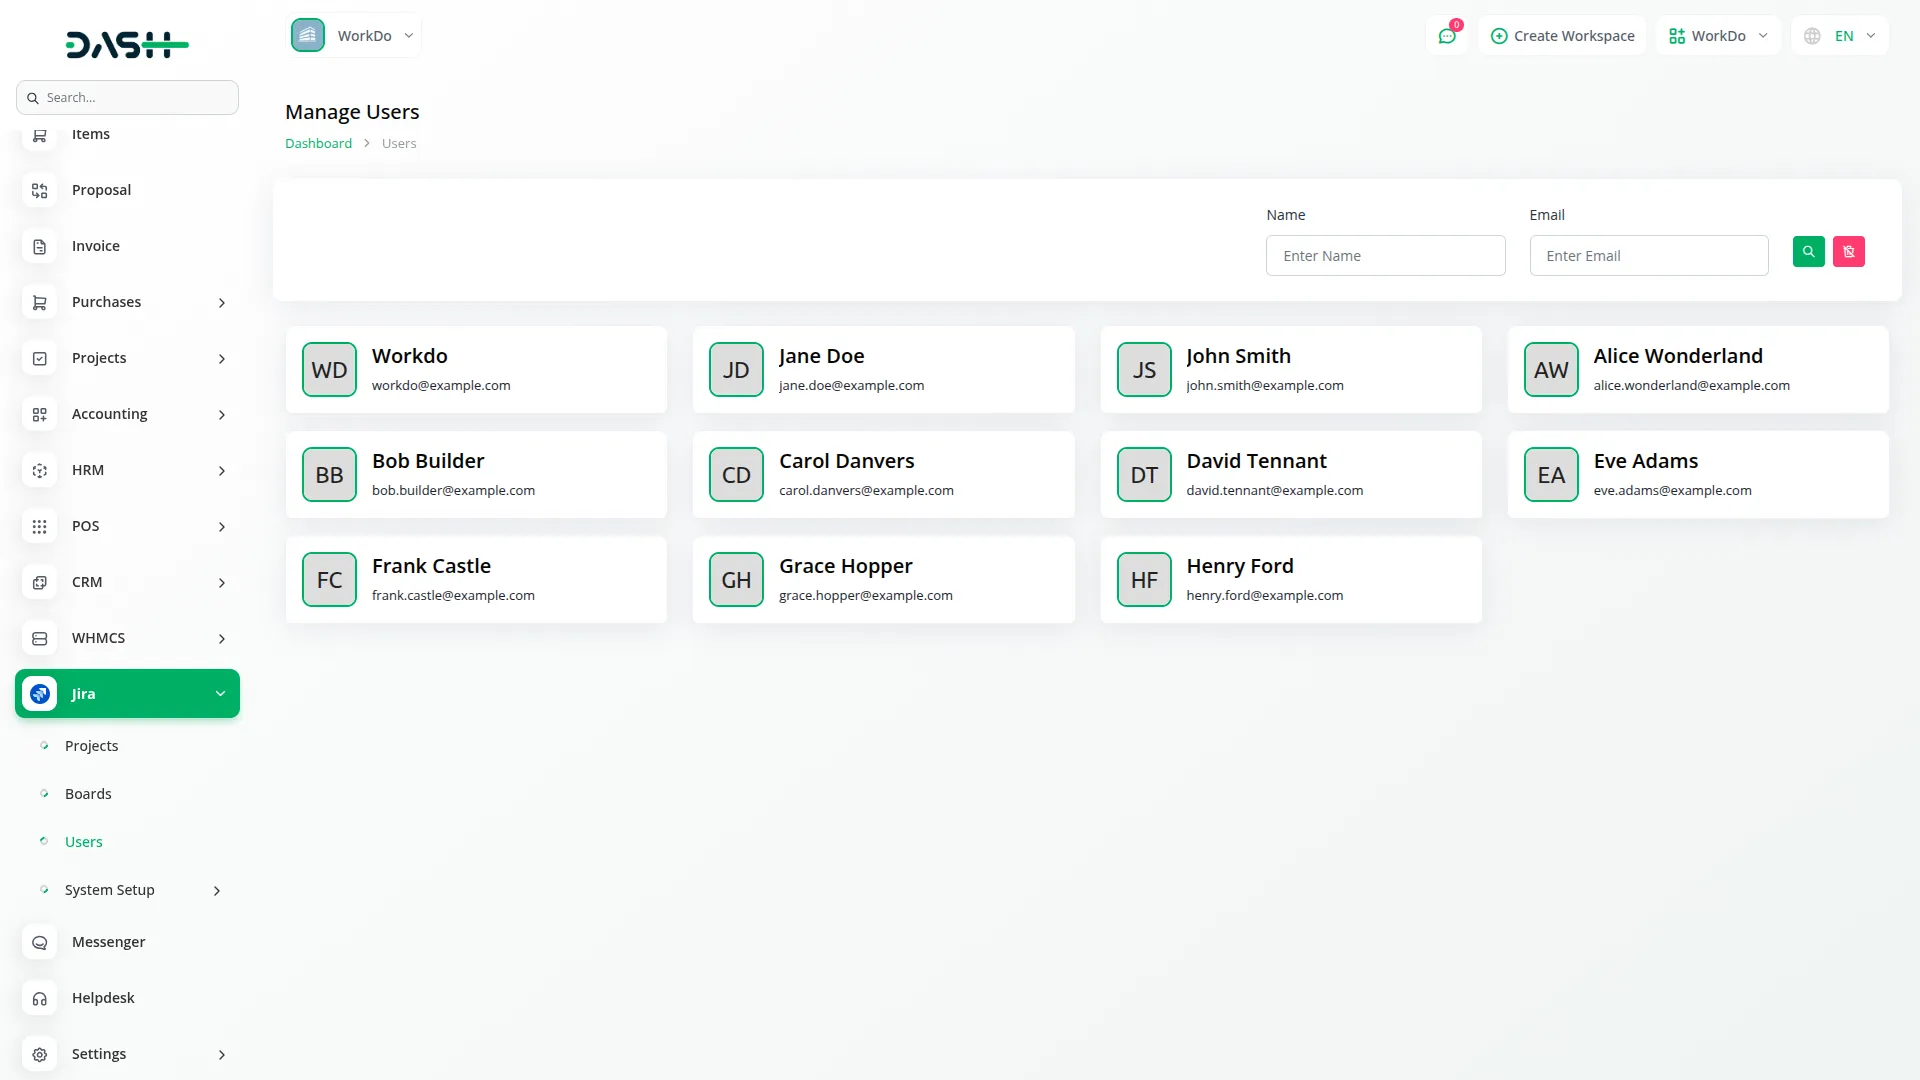Viewport: 1920px width, 1080px height.
Task: Run the user filter with the green search icon
Action: coord(1808,251)
